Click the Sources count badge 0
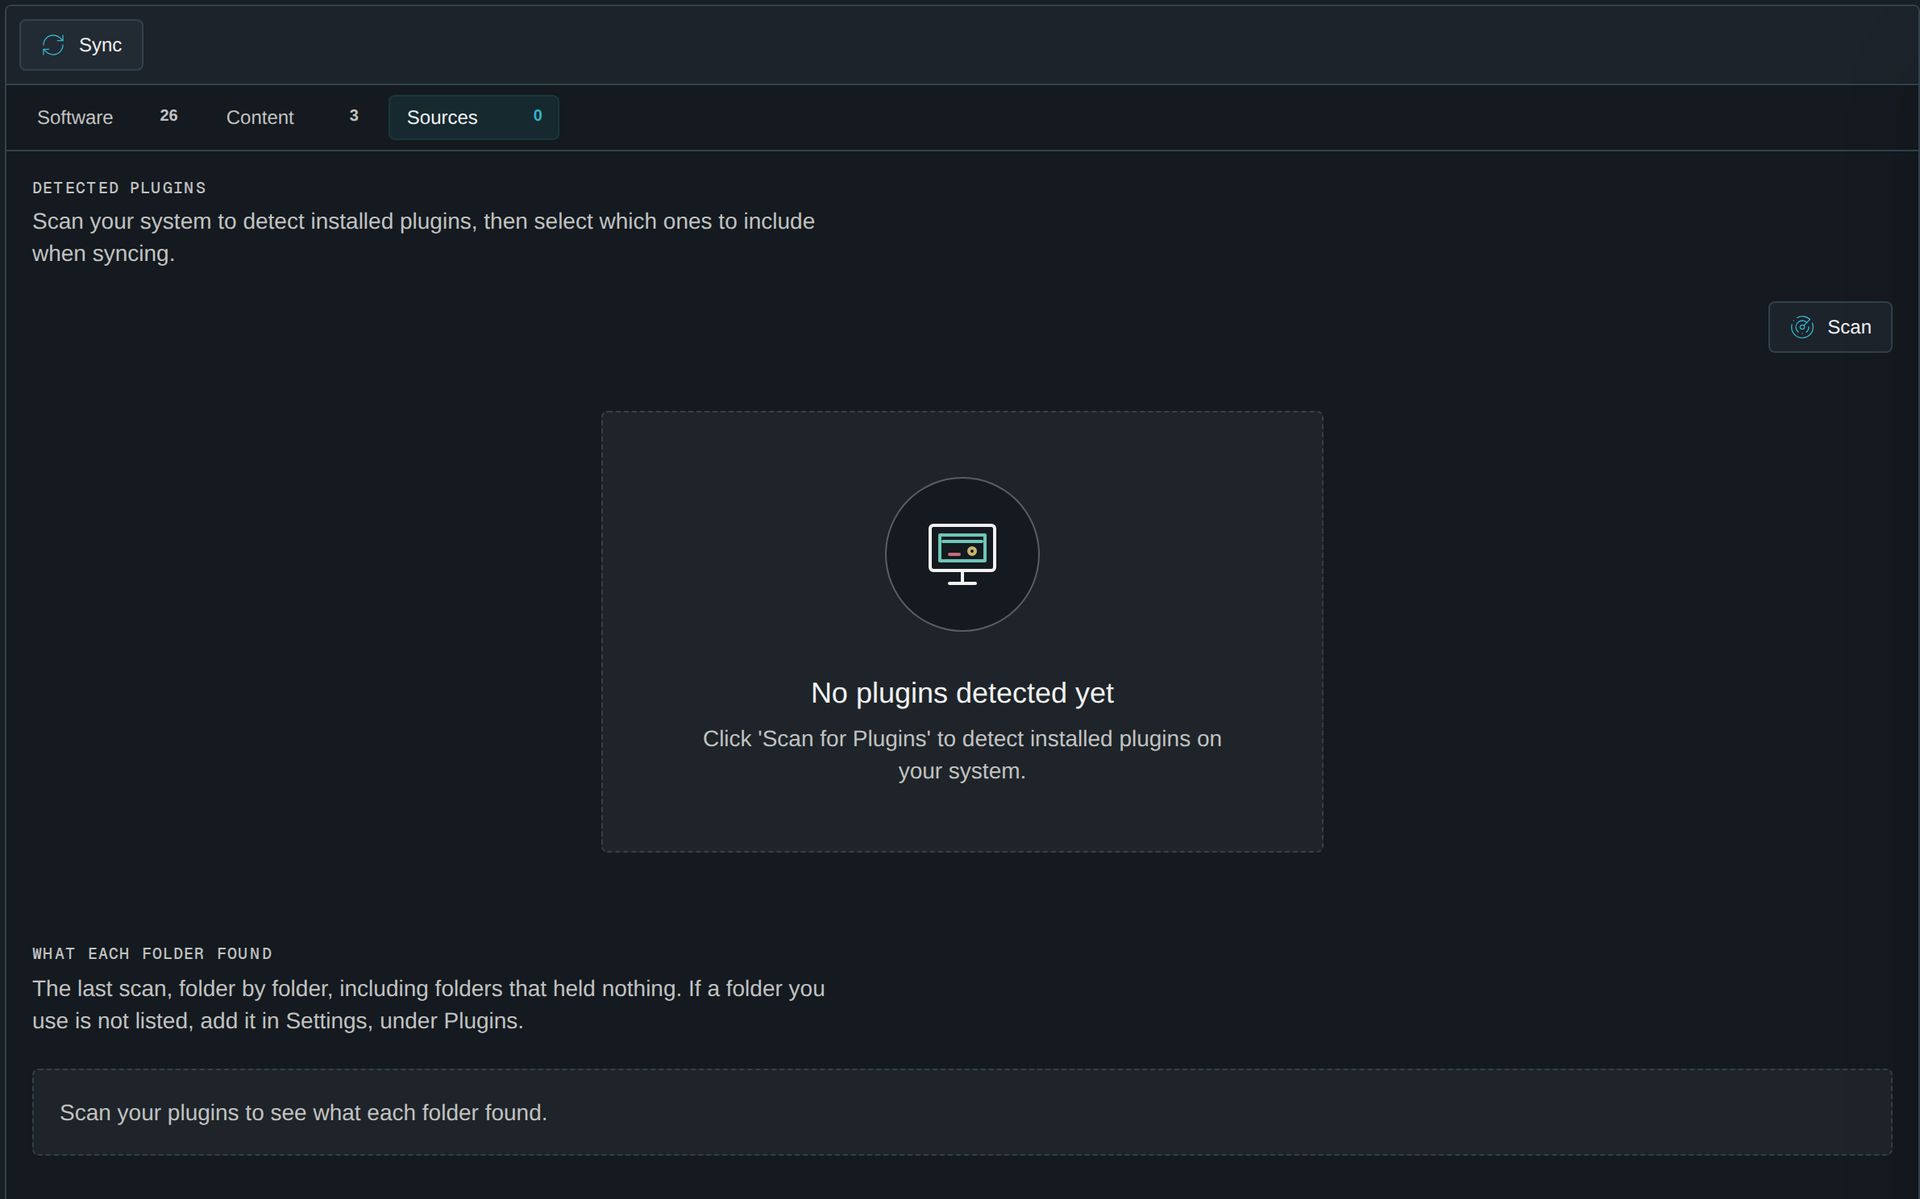The image size is (1920, 1199). [538, 116]
